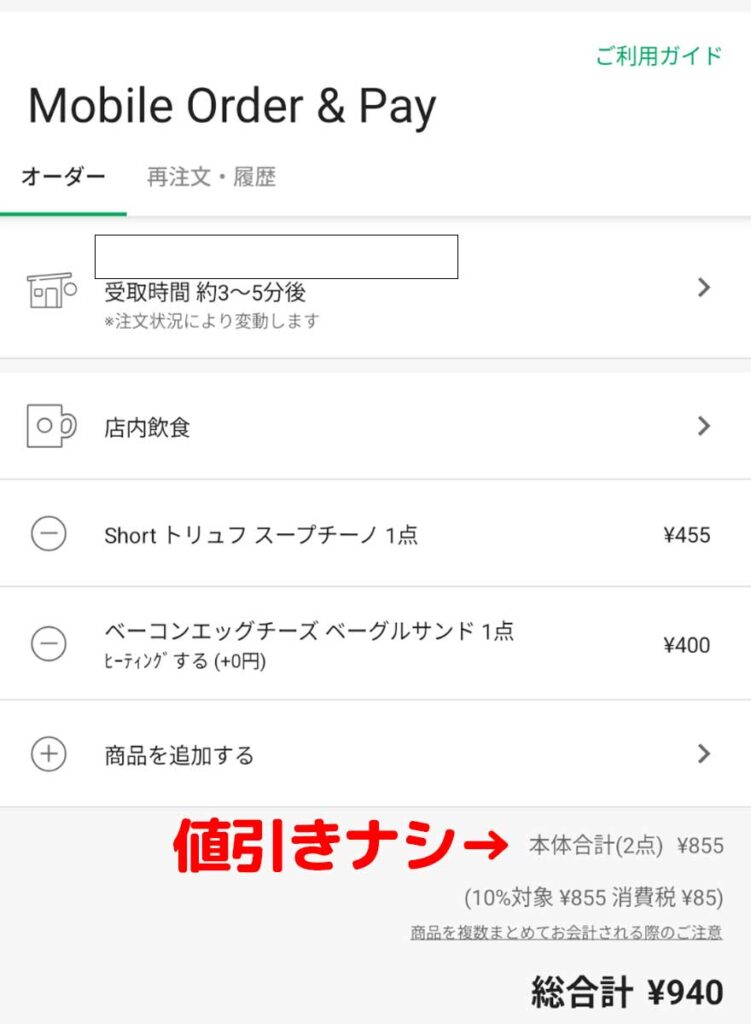Open the 店内飲食 option chevron
The image size is (751, 1024).
tap(704, 426)
